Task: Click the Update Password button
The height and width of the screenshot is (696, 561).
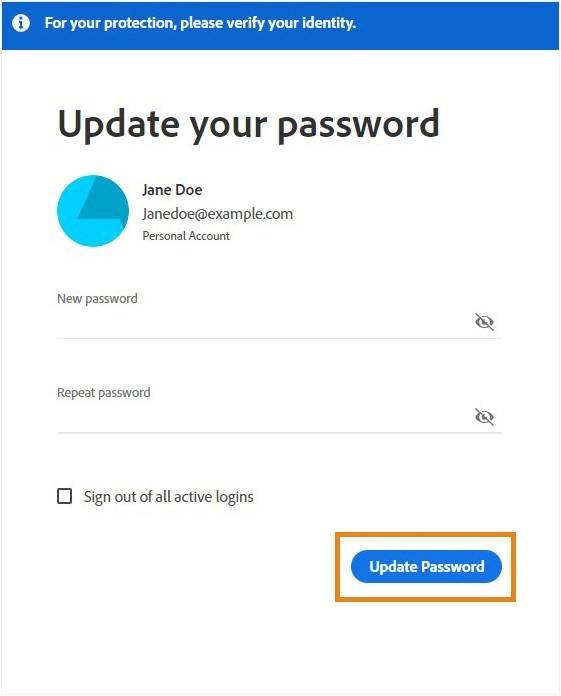Action: coord(426,566)
